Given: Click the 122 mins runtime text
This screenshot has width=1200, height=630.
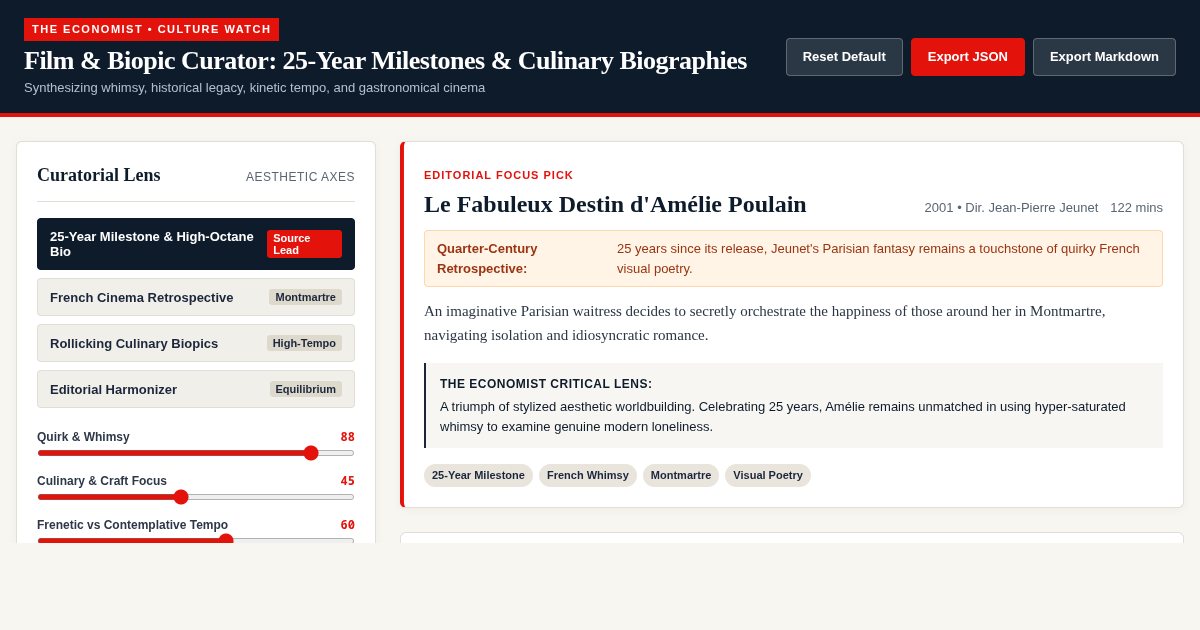Looking at the screenshot, I should (1136, 207).
